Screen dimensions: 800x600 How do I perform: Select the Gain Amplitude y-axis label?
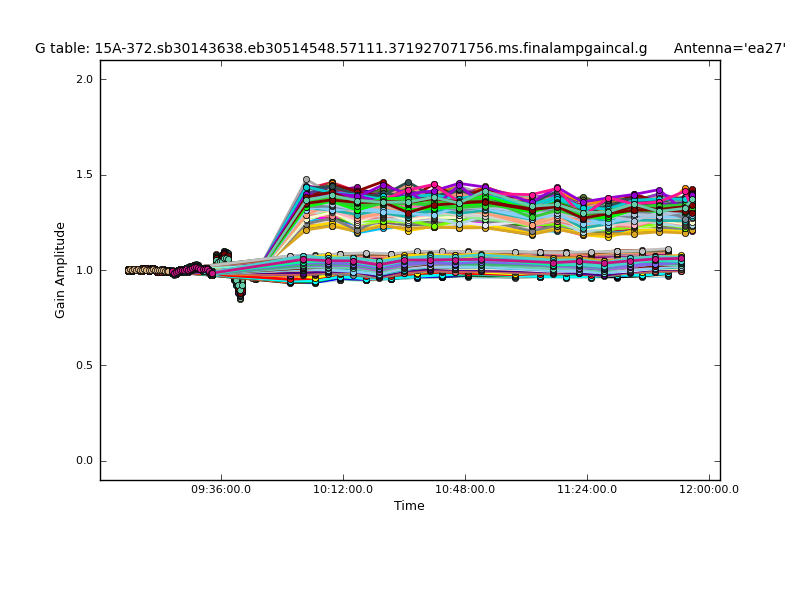pos(61,270)
